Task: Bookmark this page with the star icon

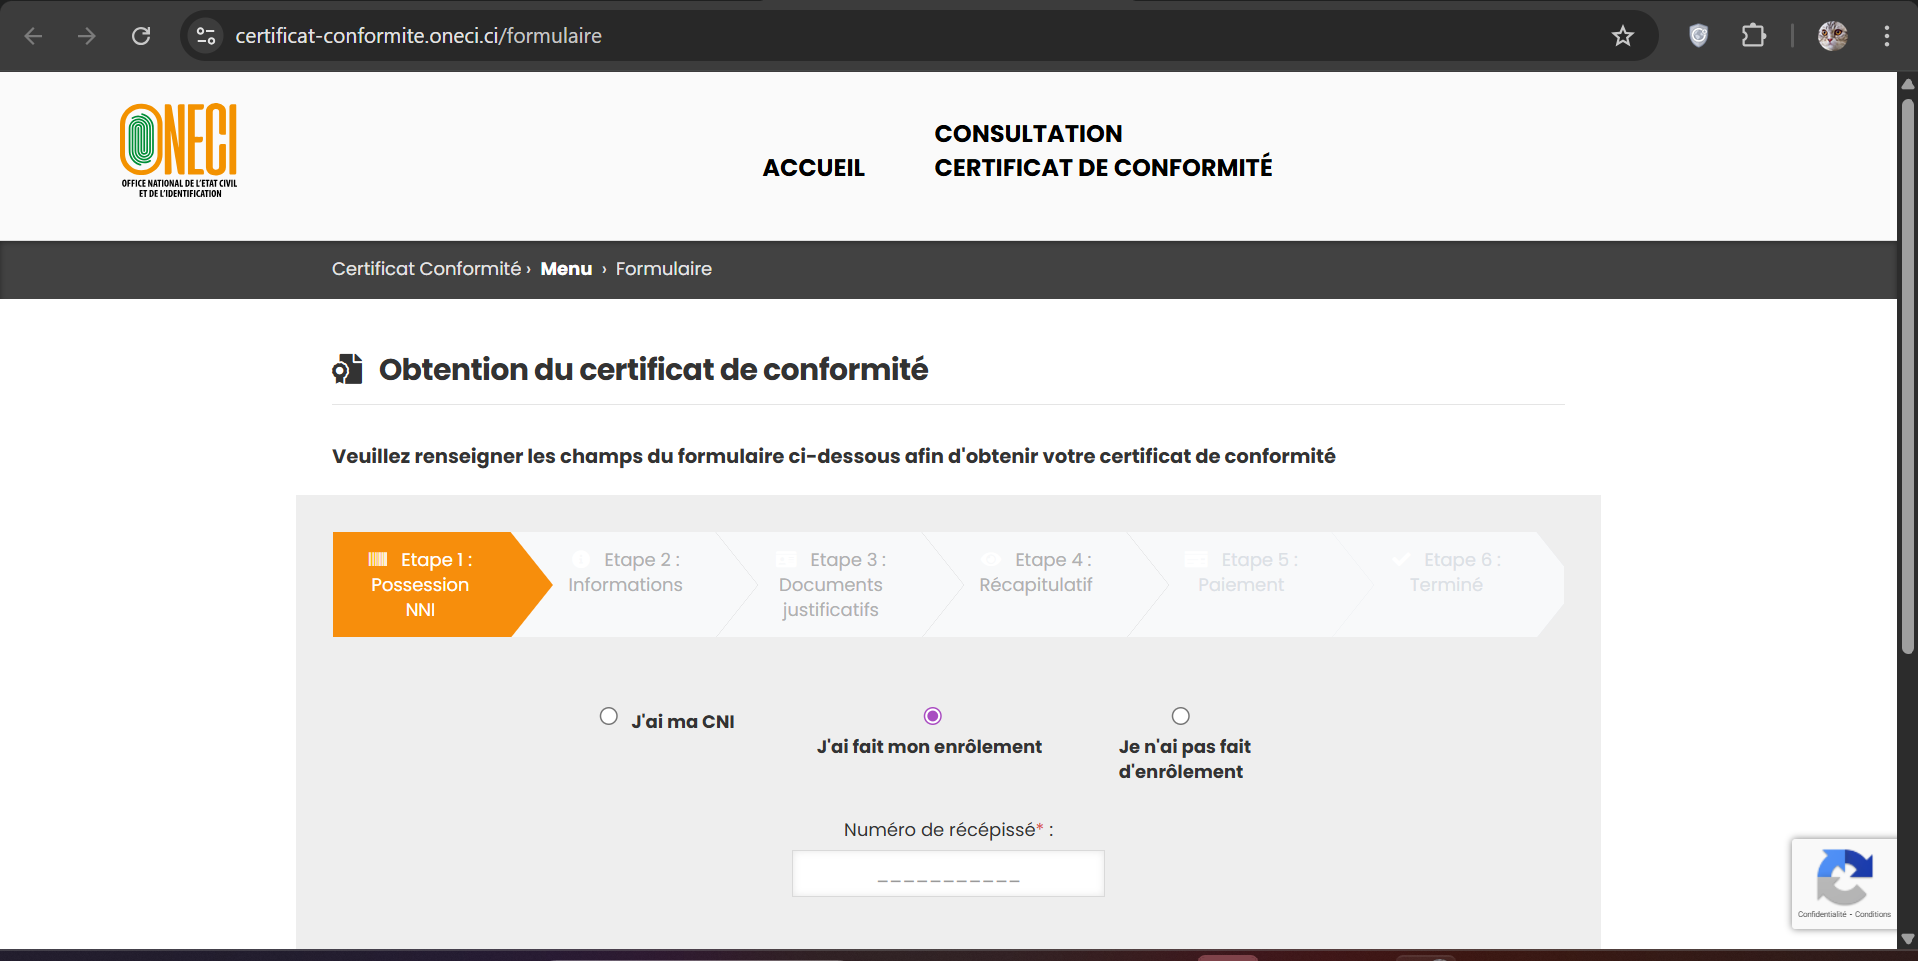Action: point(1622,36)
